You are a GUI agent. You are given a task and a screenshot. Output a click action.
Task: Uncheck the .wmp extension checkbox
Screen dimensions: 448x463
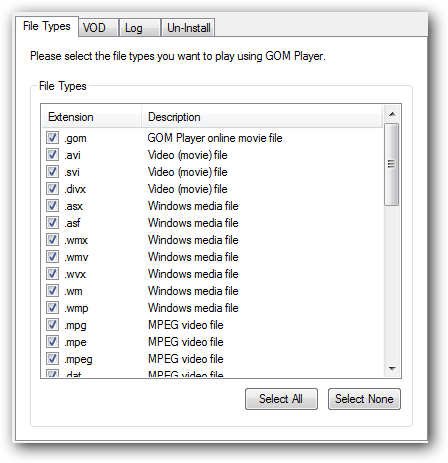click(x=52, y=307)
